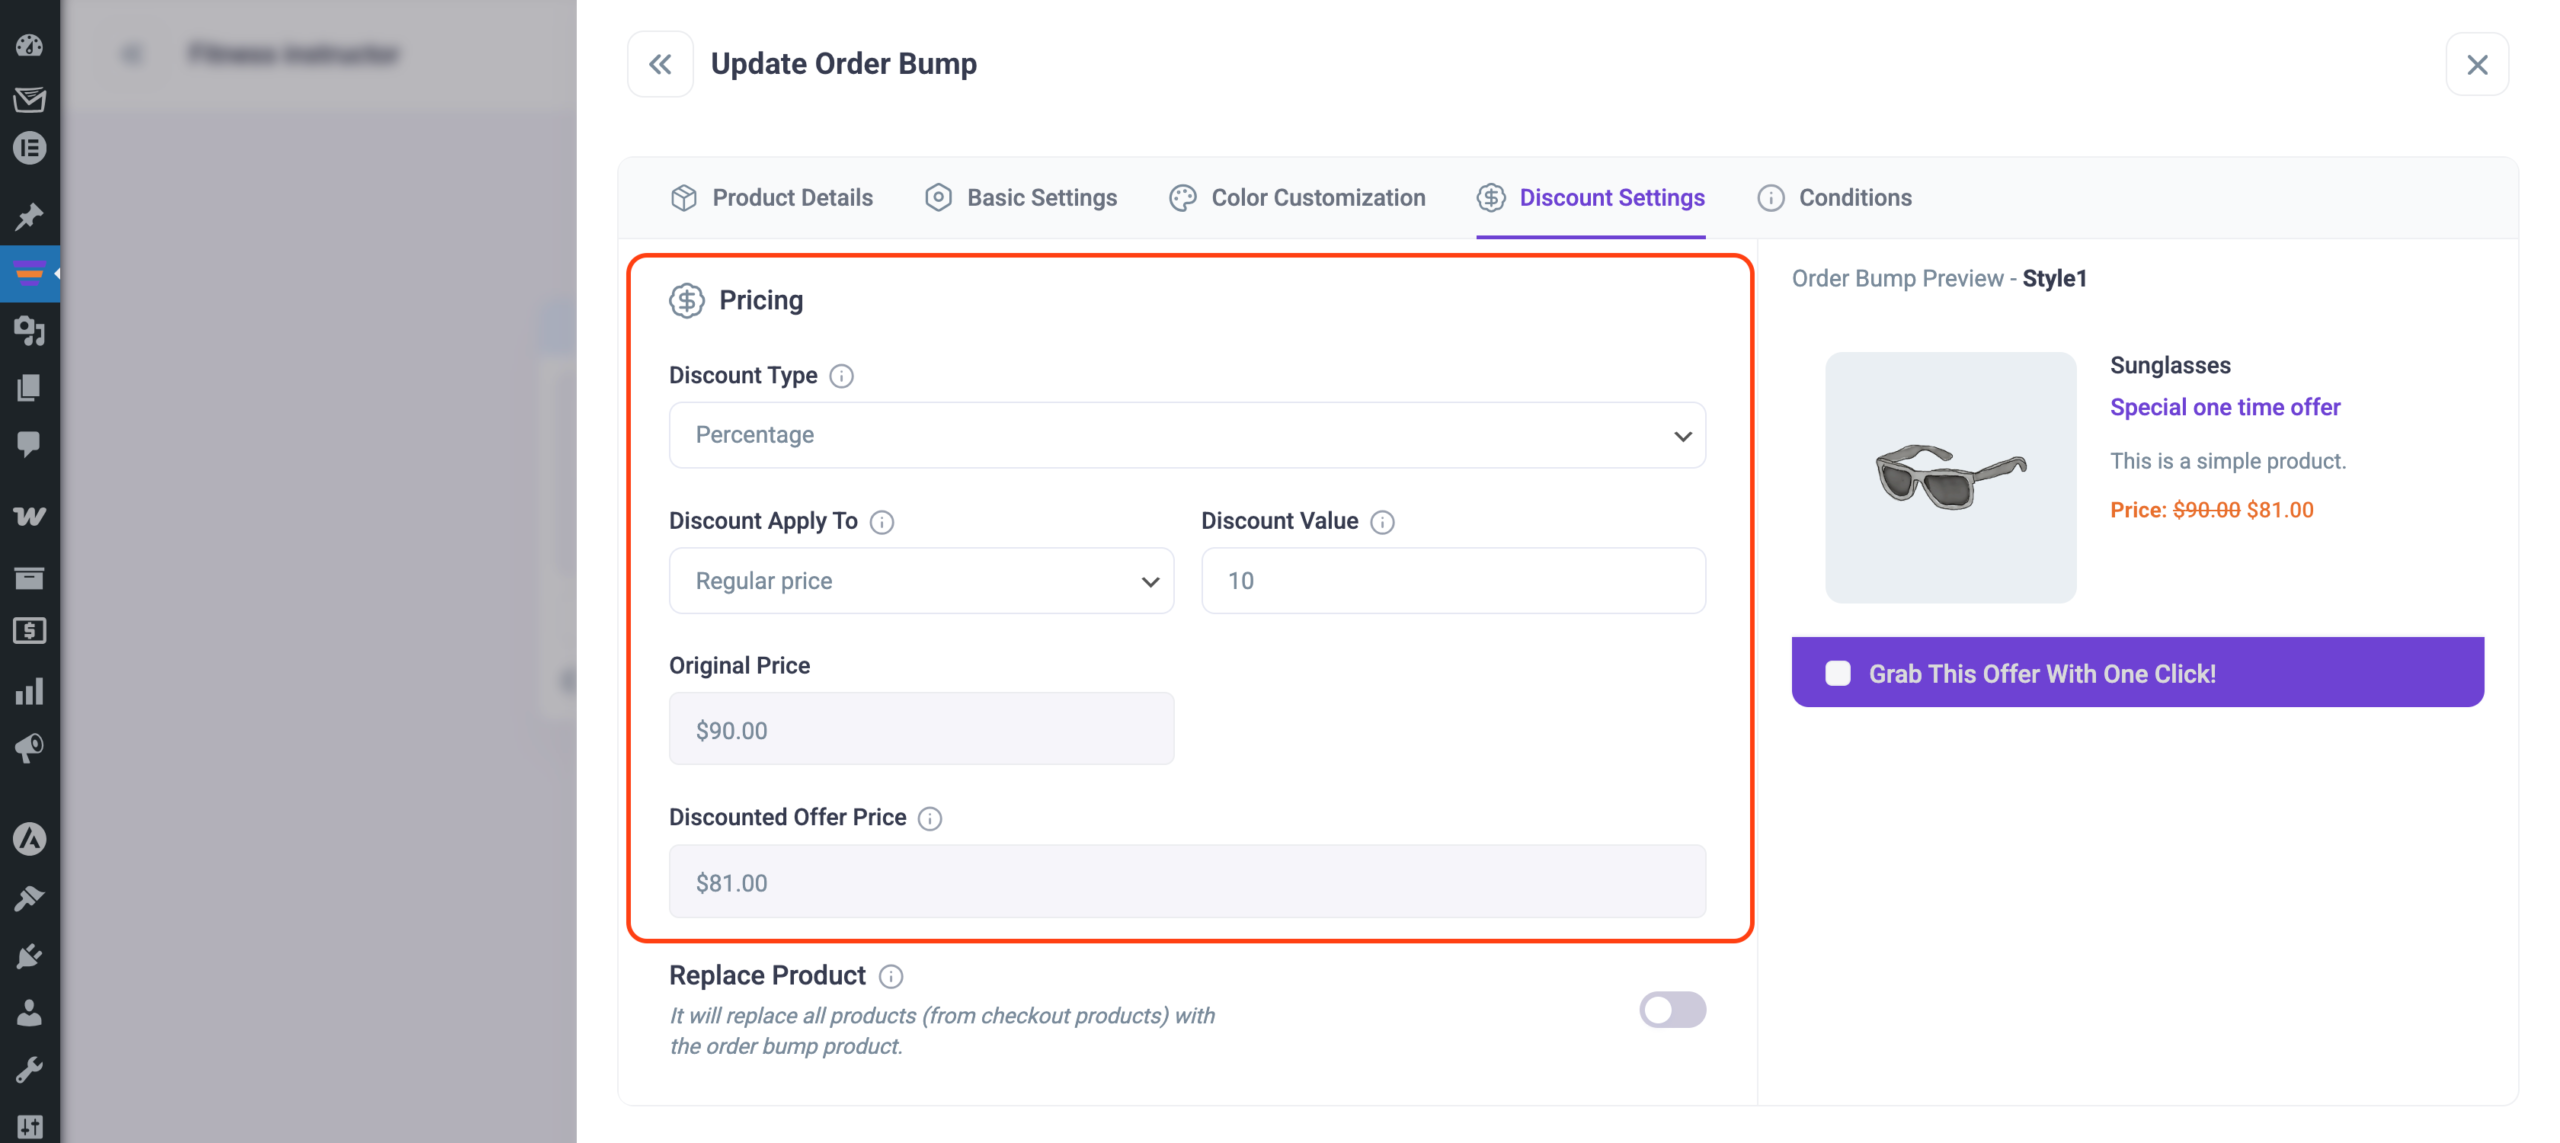Open the analytics bar chart sidebar icon

30,691
